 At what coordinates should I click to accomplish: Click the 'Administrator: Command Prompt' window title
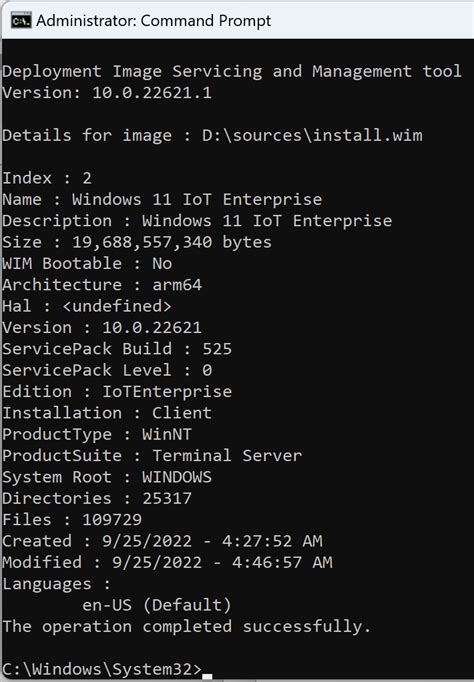pyautogui.click(x=154, y=20)
